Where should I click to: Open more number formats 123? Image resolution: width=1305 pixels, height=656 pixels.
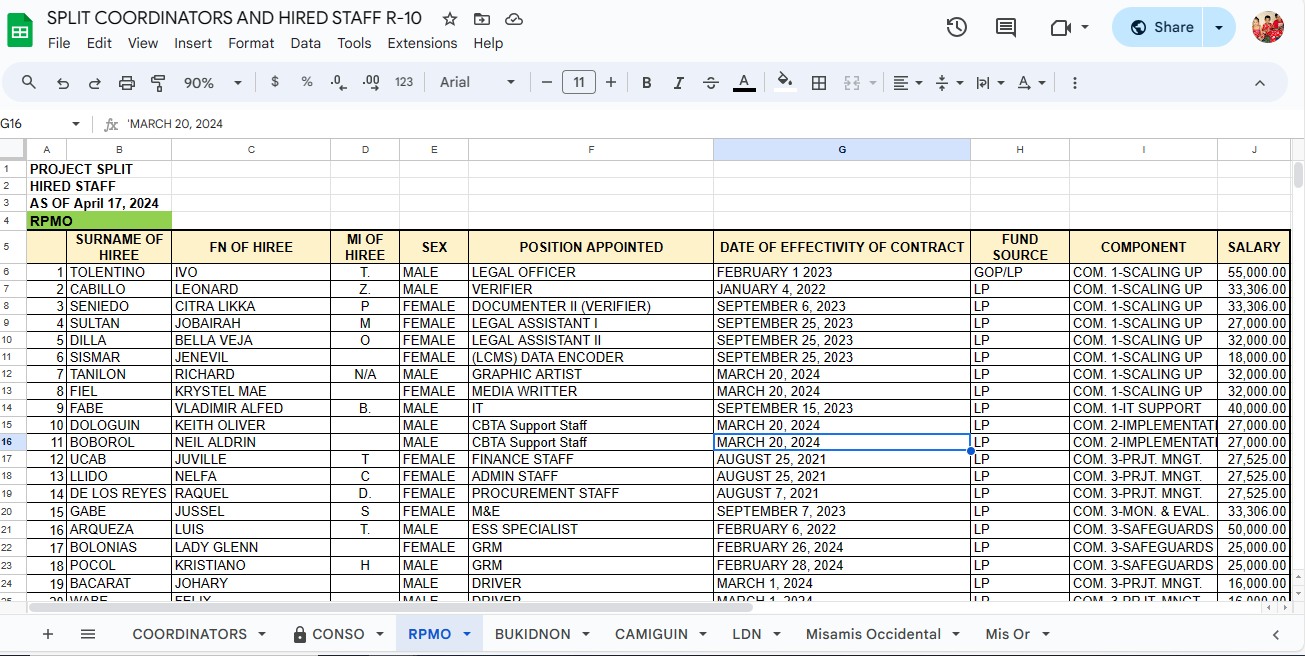[x=404, y=82]
